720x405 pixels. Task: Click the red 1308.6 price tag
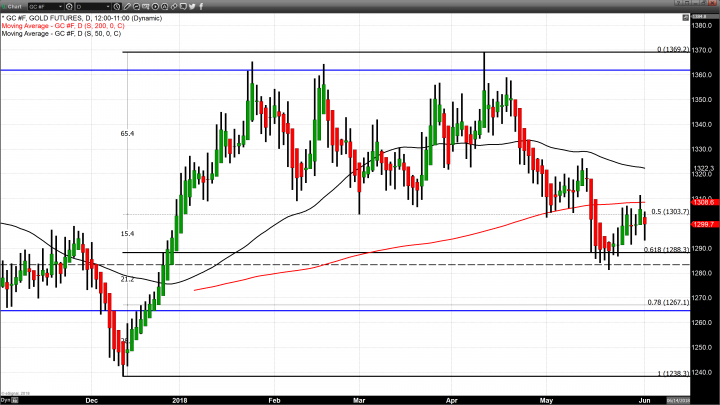tap(703, 202)
